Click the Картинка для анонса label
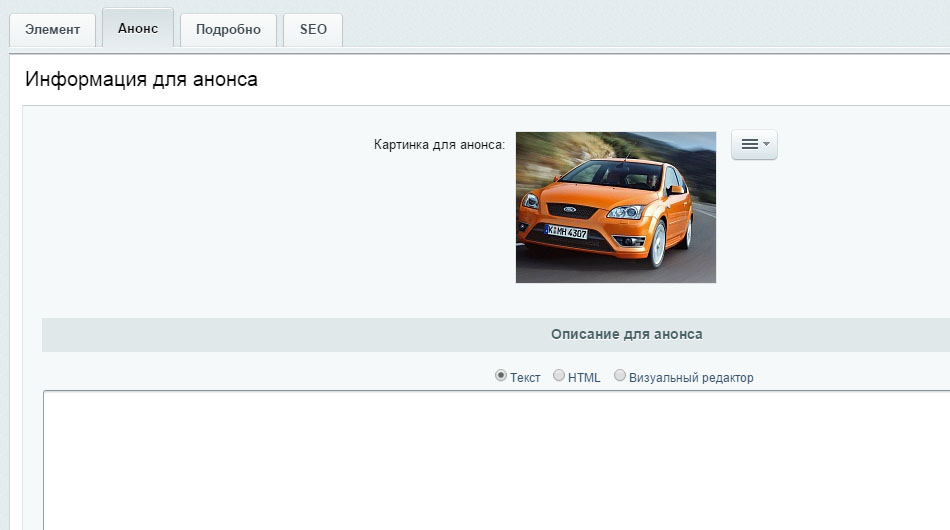 click(439, 144)
